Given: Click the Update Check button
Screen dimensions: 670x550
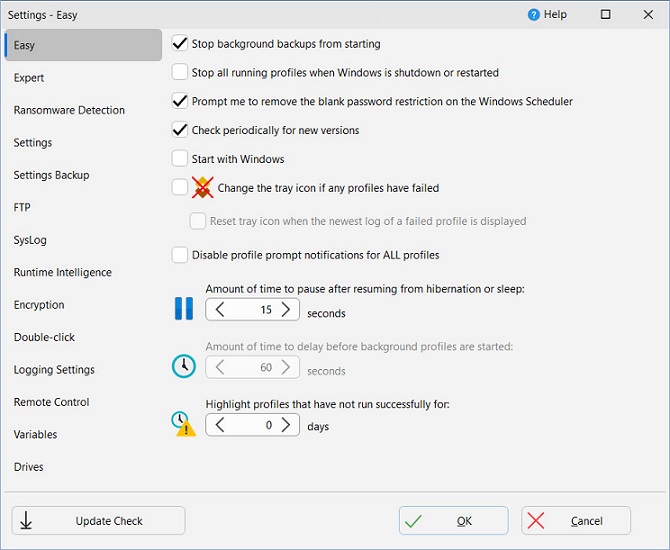Looking at the screenshot, I should 98,521.
